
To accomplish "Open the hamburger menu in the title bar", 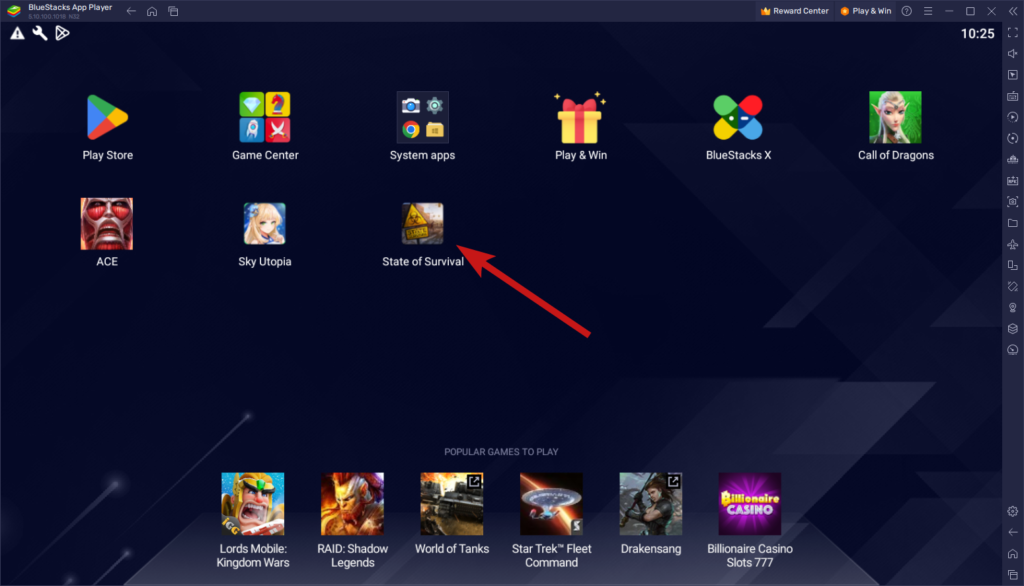I will point(927,11).
